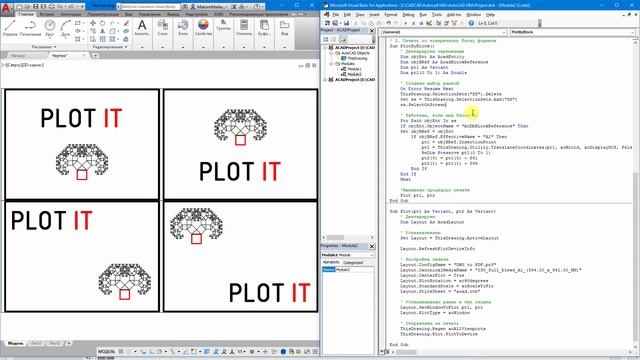Click the Name property value Module2
The height and width of the screenshot is (360, 640).
point(354,270)
